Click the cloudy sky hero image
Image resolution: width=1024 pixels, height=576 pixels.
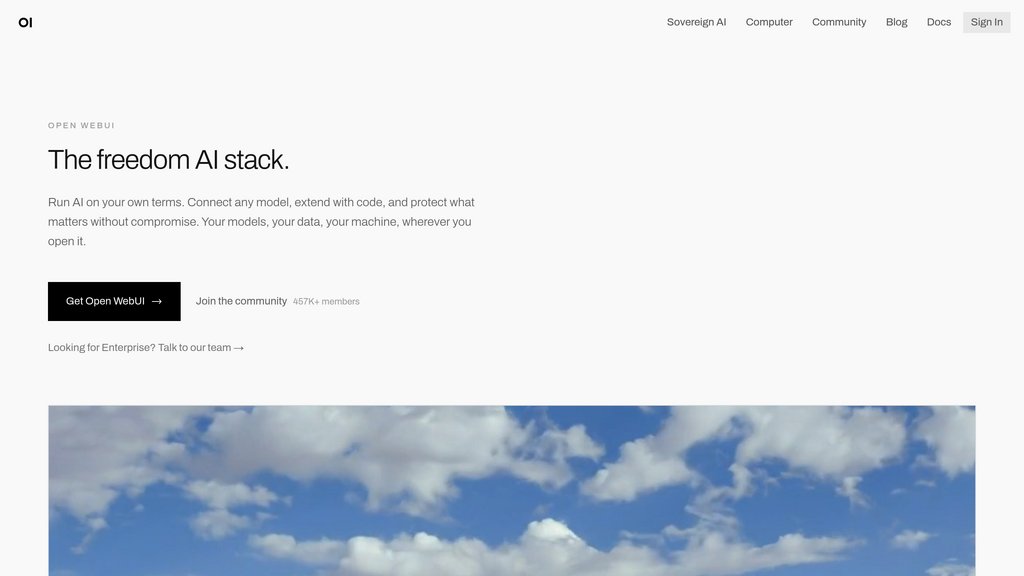tap(512, 490)
